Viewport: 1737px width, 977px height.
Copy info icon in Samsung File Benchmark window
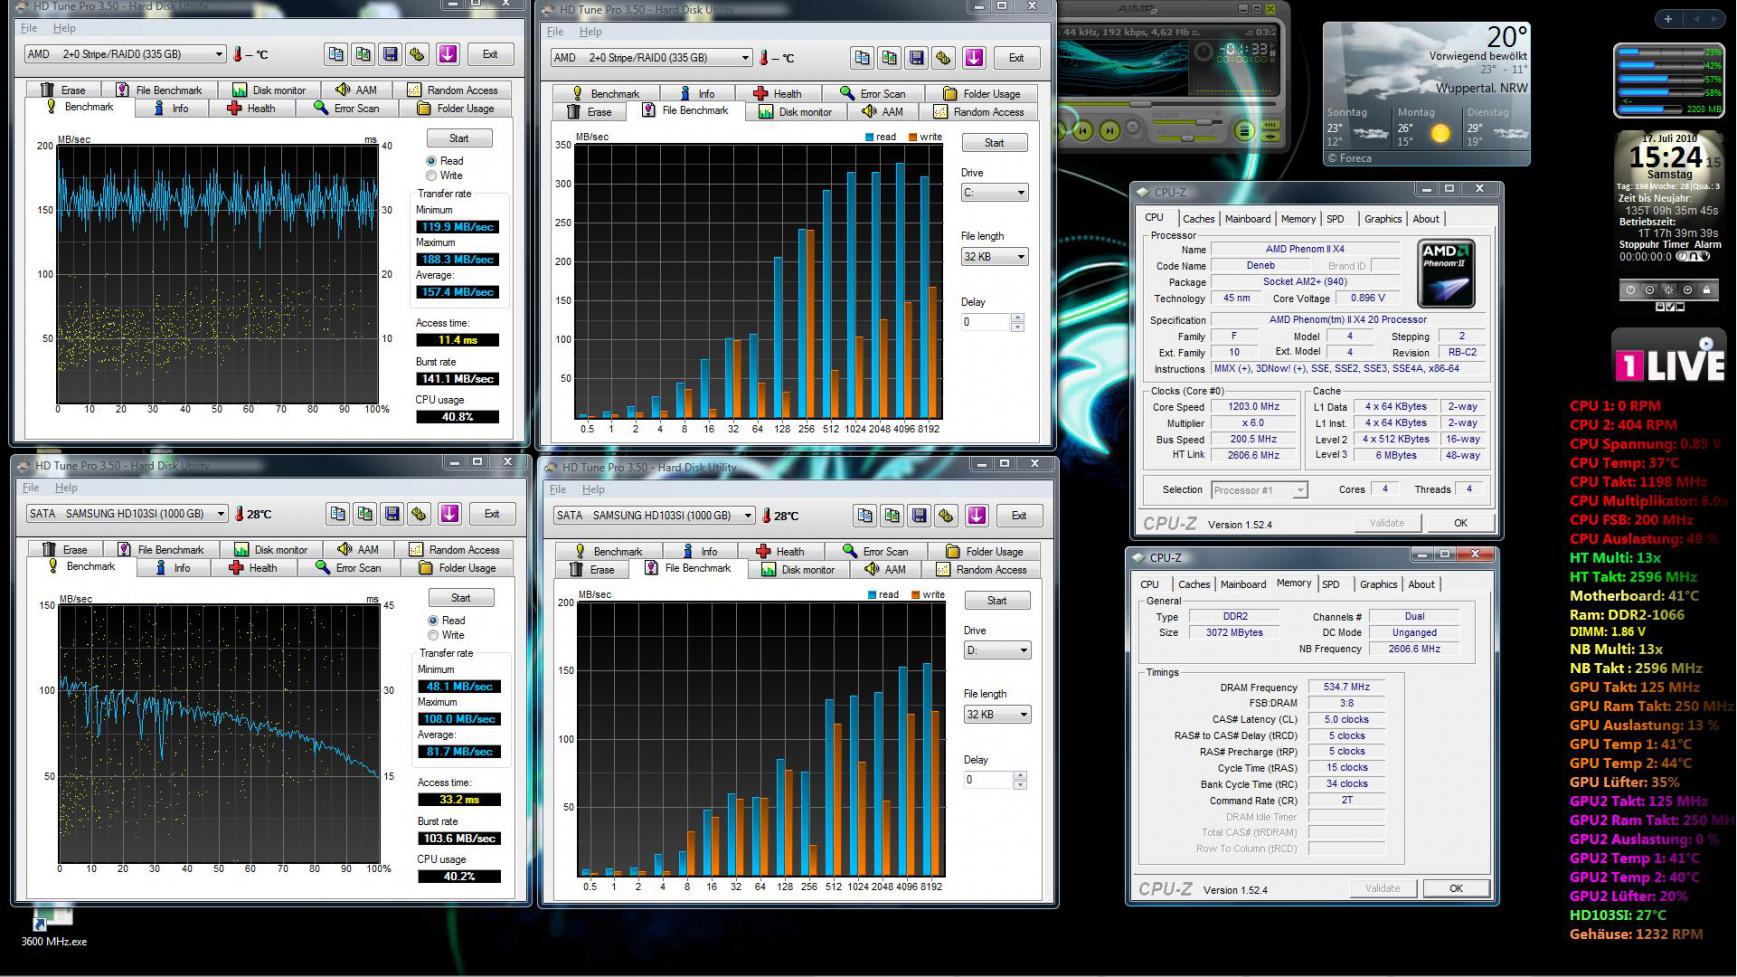(865, 516)
